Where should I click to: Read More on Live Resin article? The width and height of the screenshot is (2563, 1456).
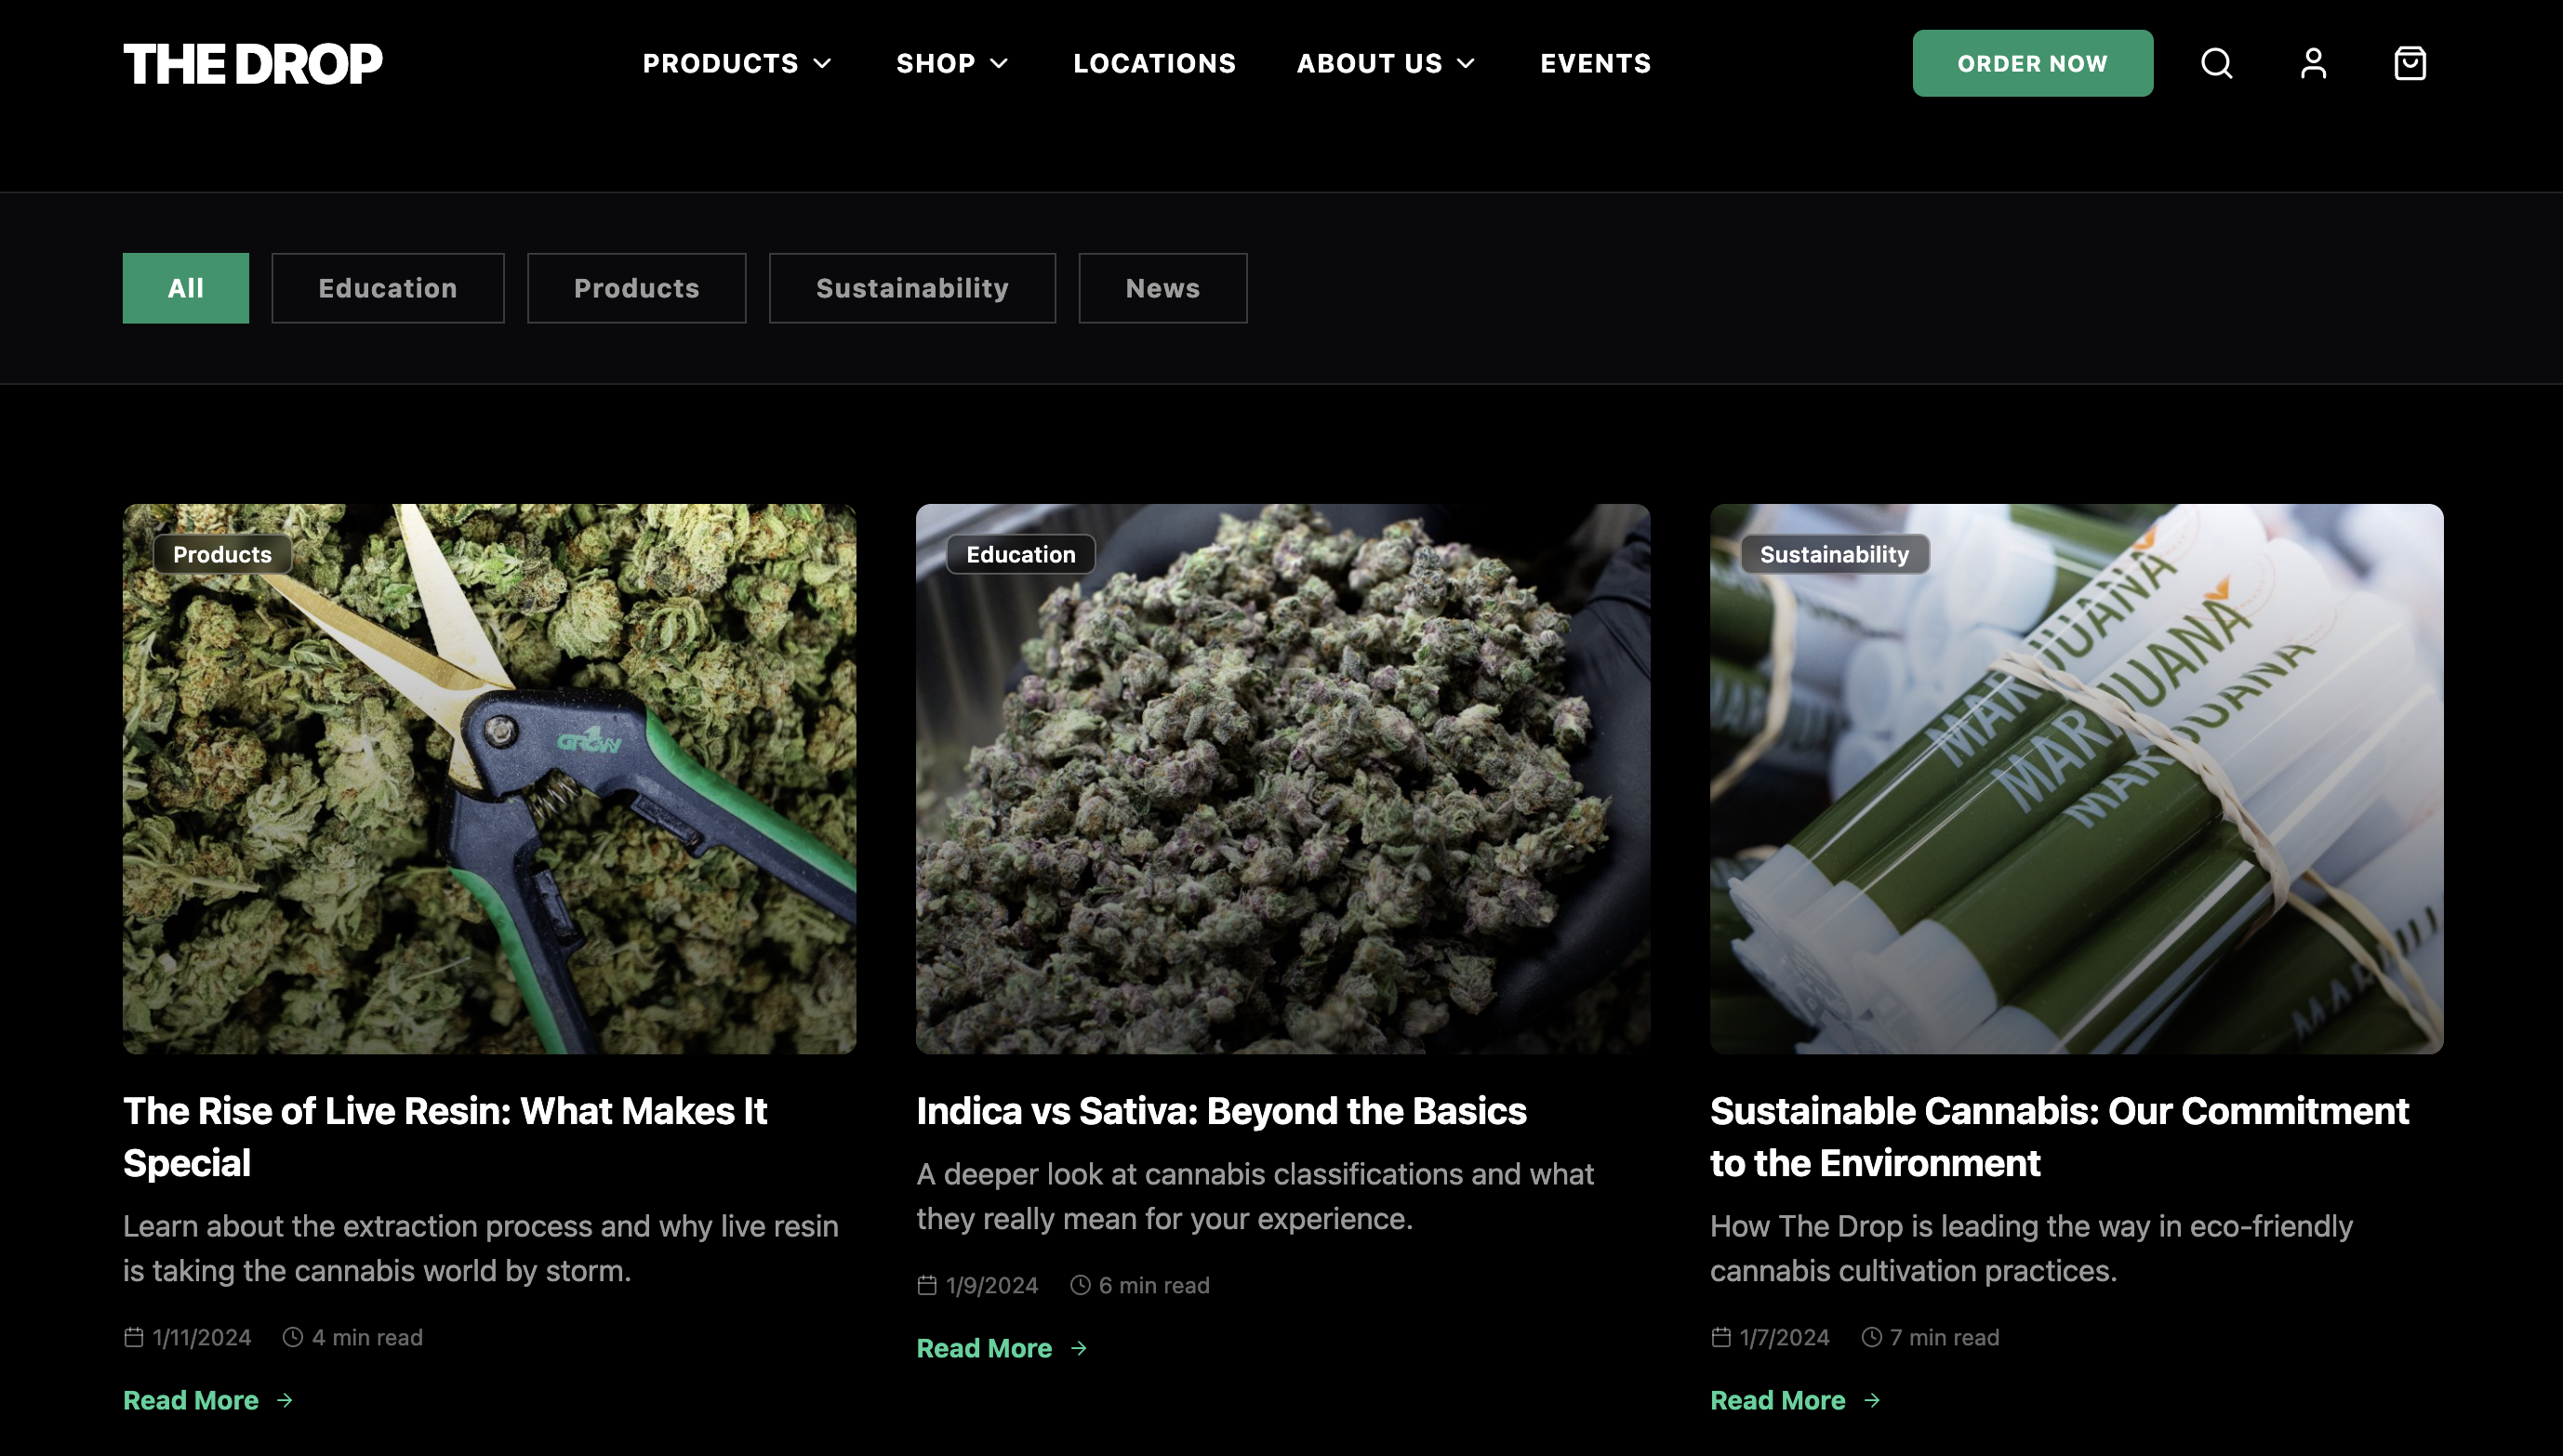click(208, 1400)
